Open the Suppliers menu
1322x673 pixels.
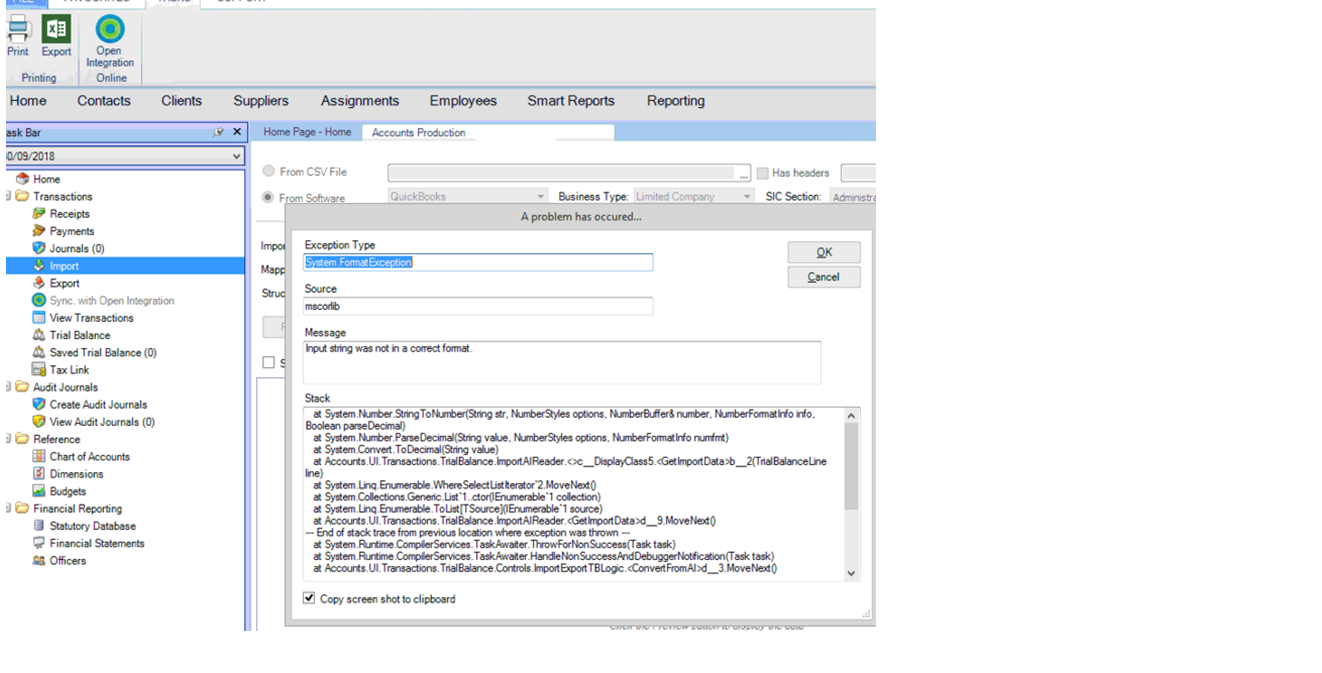260,100
